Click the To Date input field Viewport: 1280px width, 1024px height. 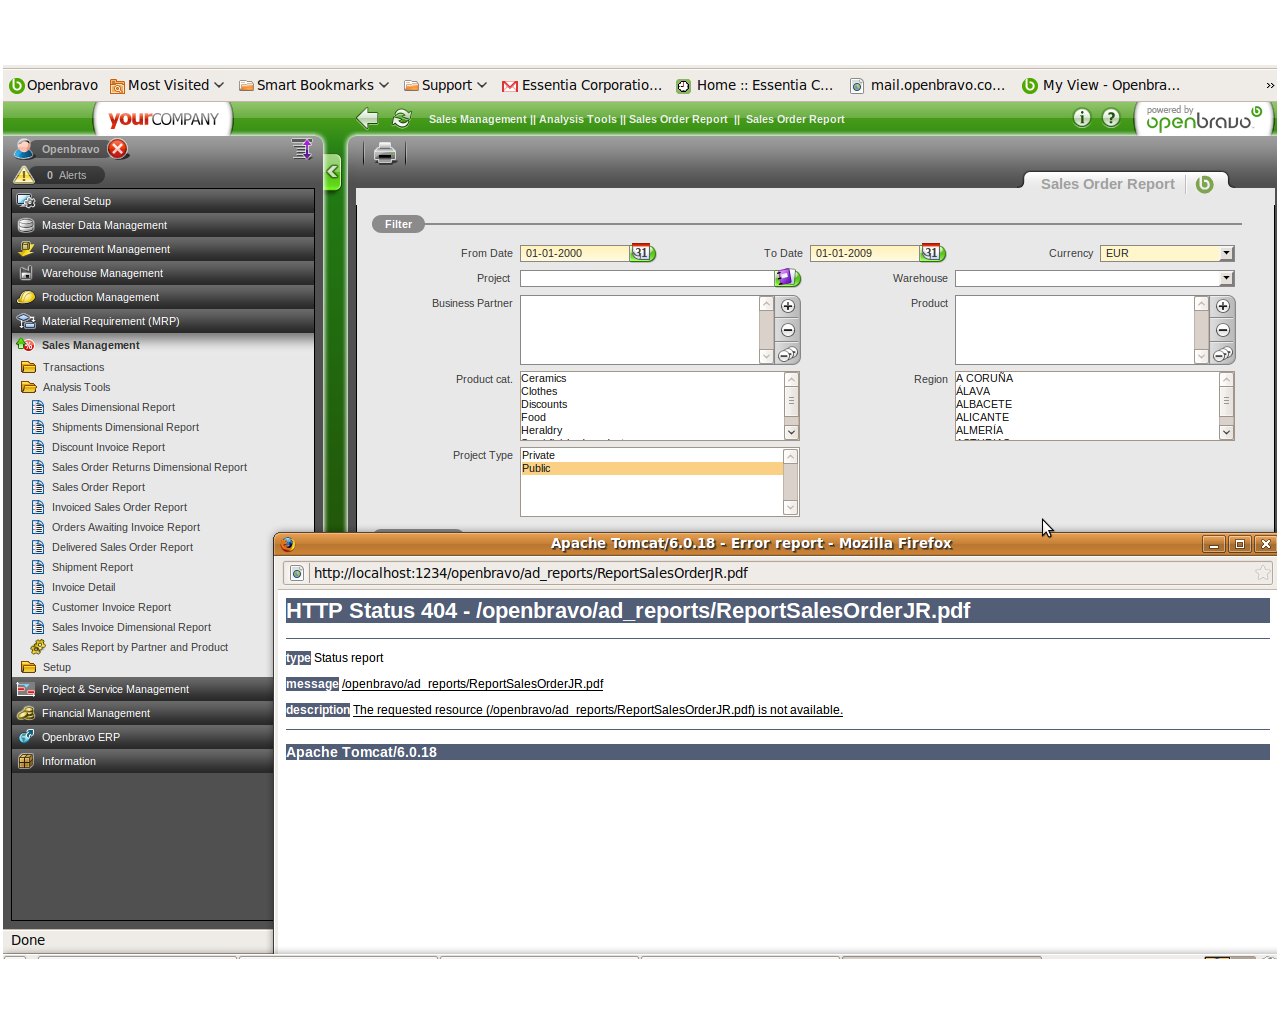[864, 253]
